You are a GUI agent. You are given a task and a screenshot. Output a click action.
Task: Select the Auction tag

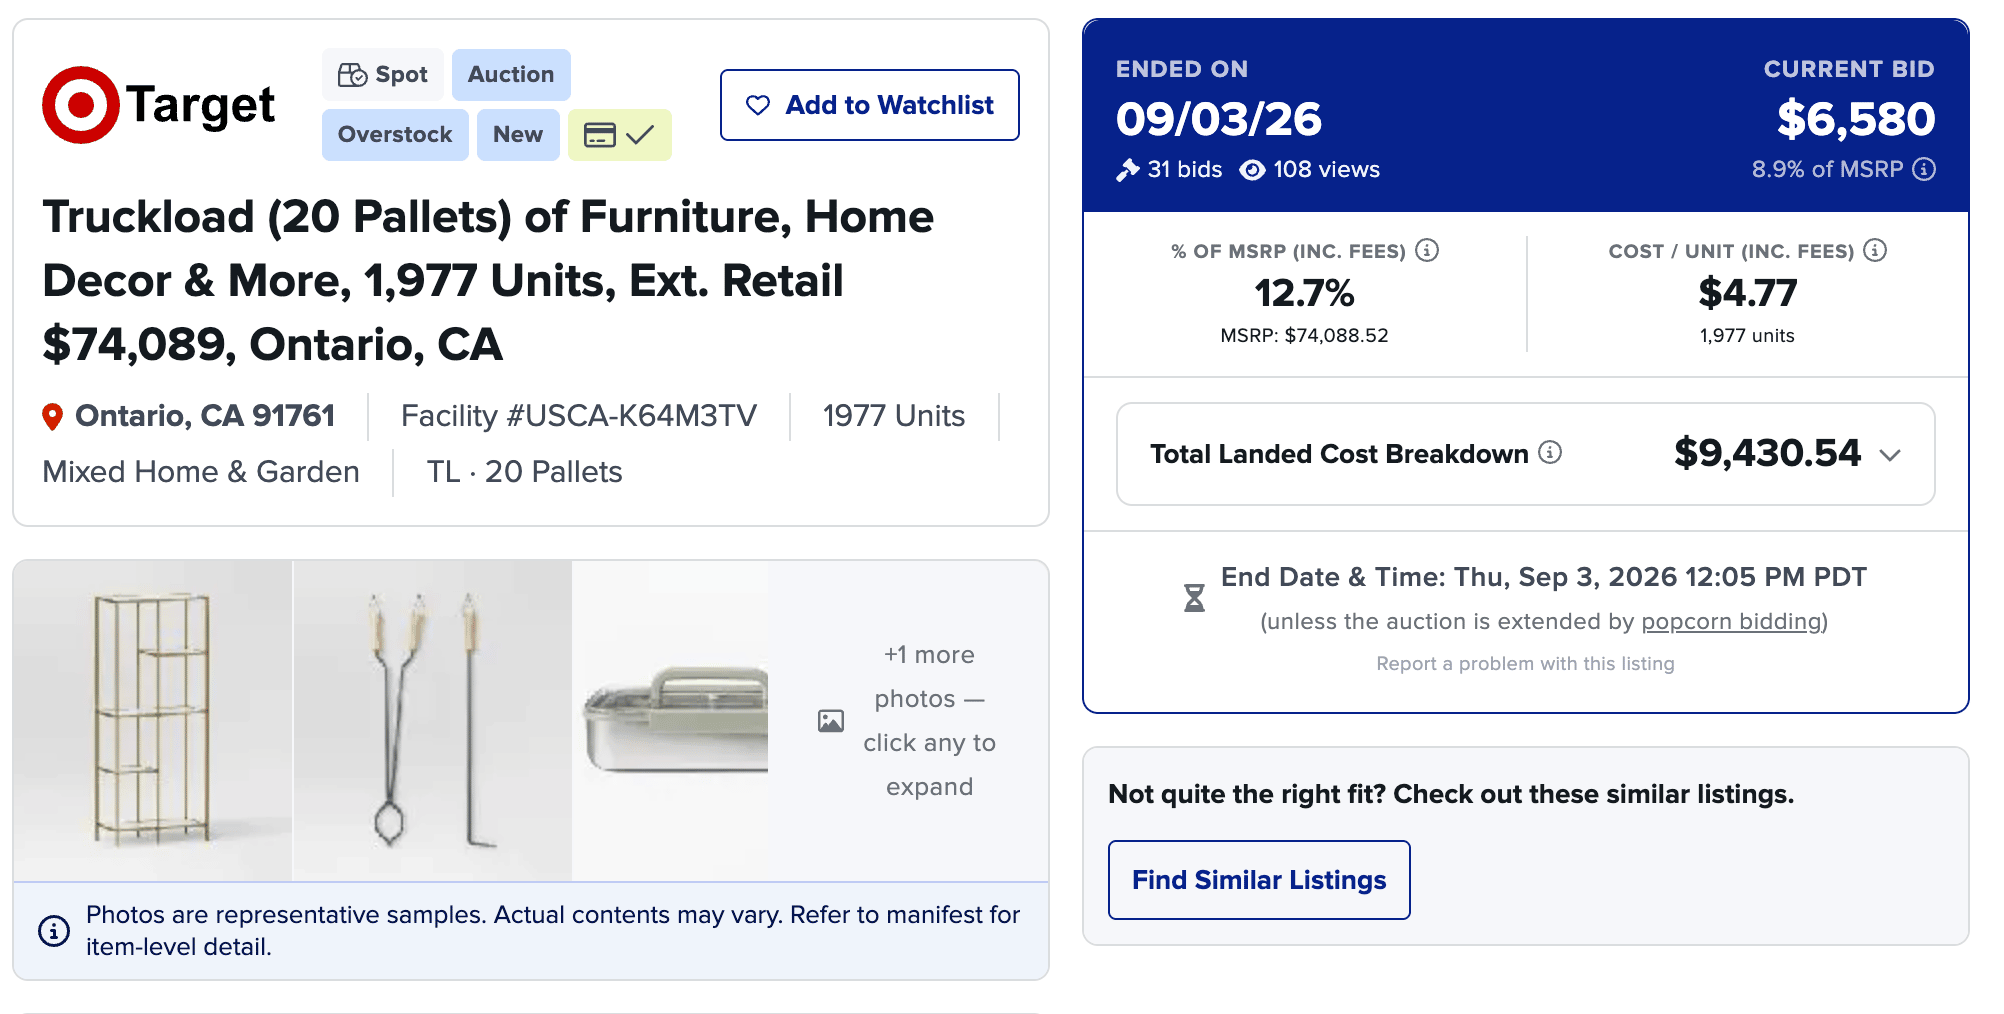(x=511, y=75)
